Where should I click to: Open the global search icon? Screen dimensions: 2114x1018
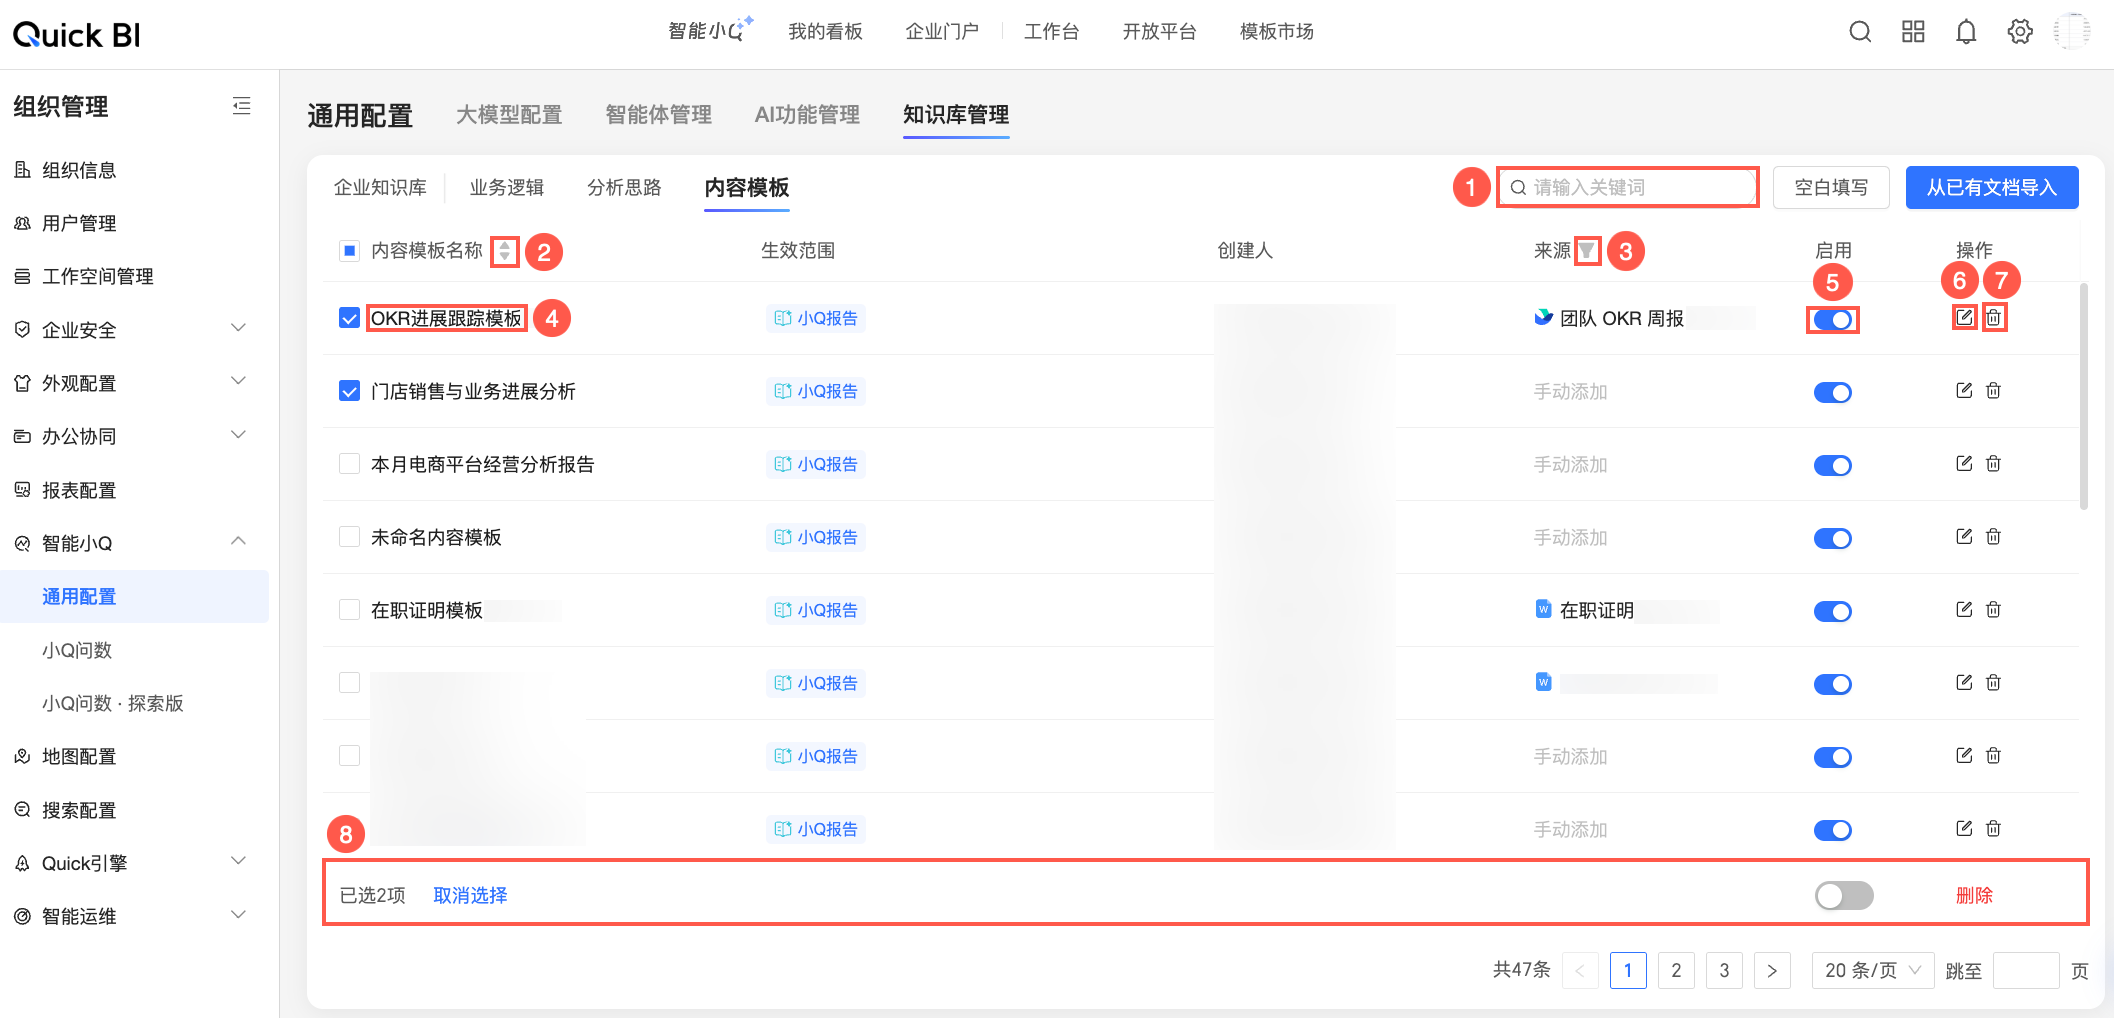click(1860, 32)
